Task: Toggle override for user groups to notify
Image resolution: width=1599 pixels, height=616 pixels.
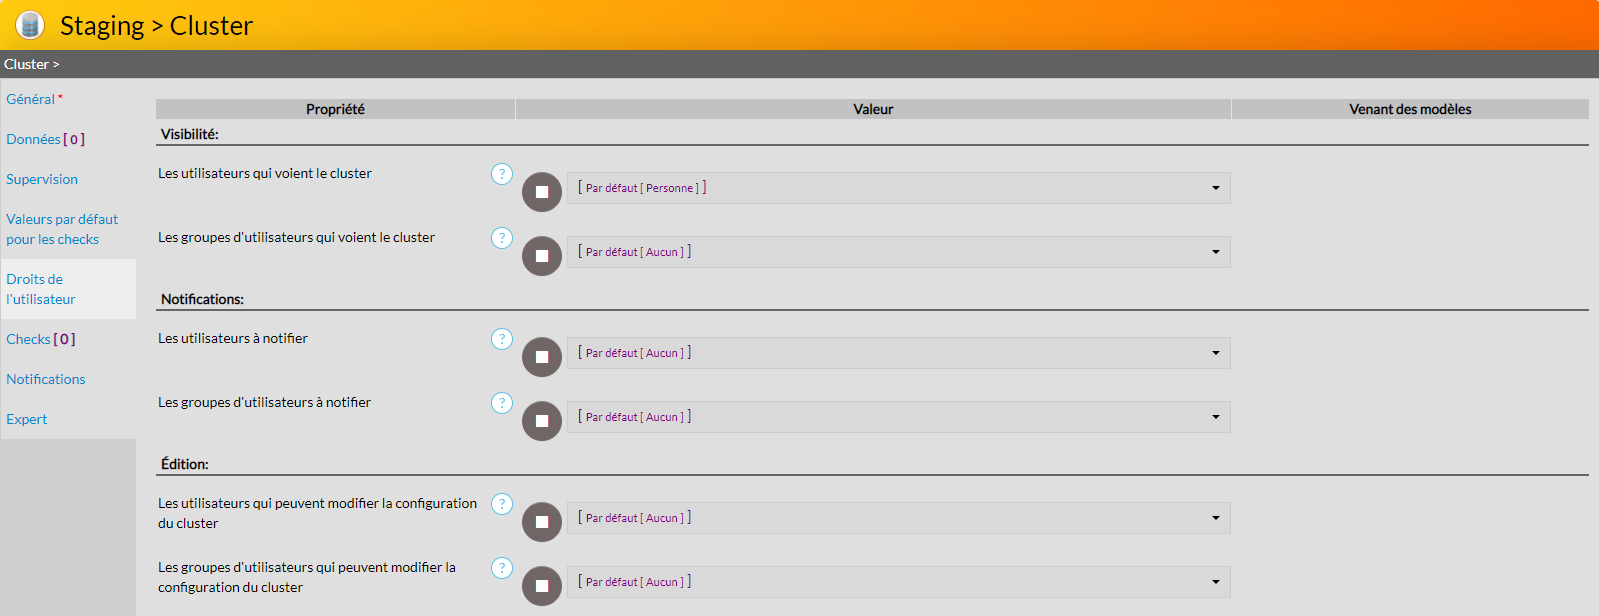Action: [542, 421]
